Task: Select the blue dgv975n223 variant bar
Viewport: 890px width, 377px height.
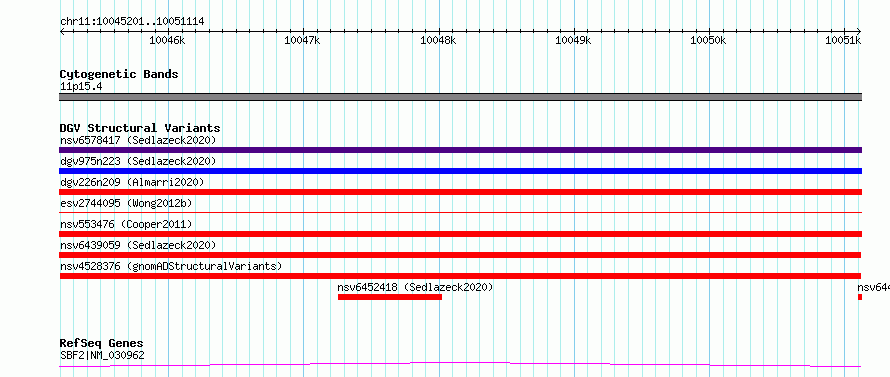Action: tap(461, 171)
